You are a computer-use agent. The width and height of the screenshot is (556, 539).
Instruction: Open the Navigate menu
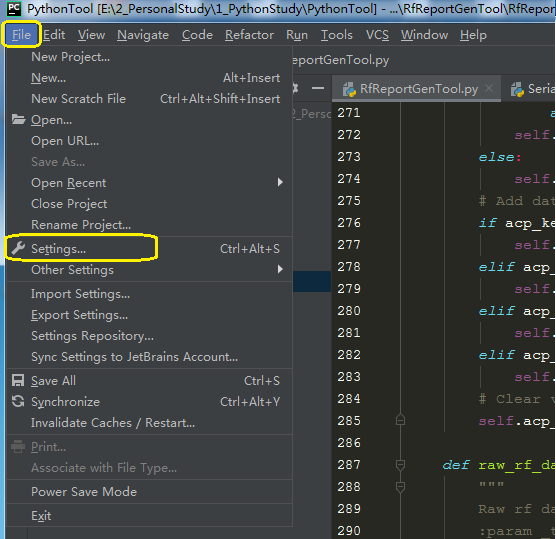click(143, 35)
